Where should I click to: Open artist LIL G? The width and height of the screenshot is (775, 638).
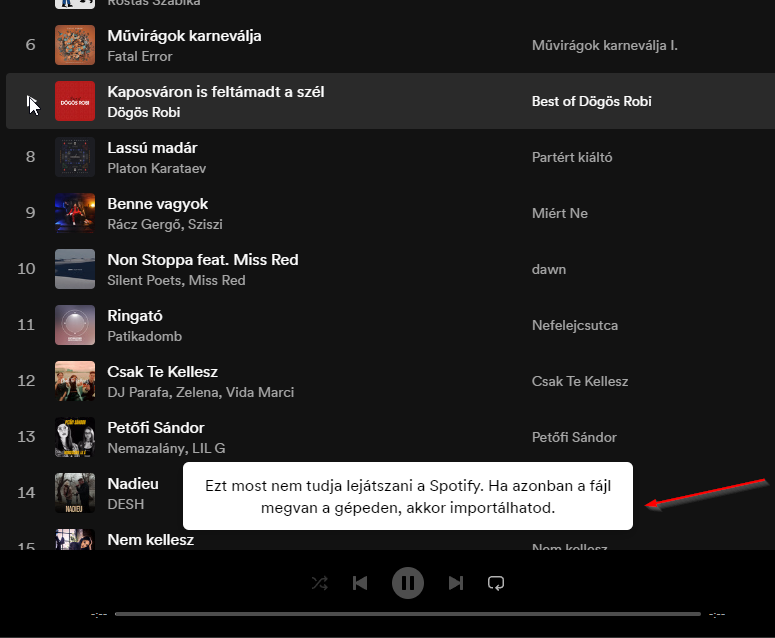(209, 448)
